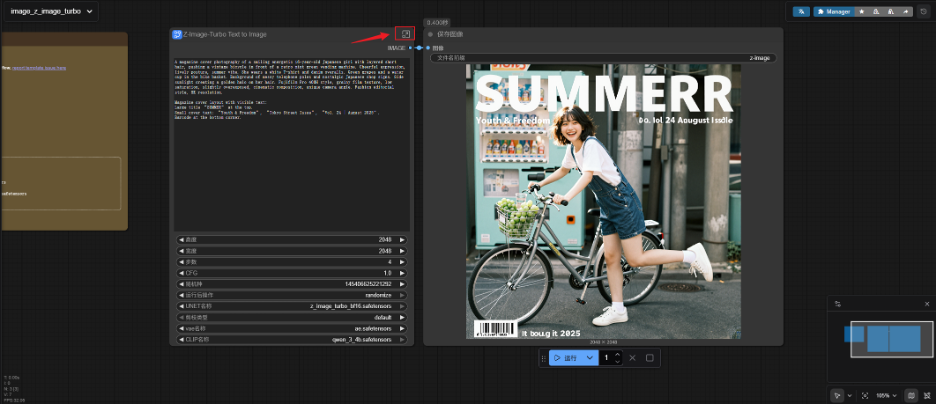Click the subgraph icon highlighted in red
Viewport: 936px width, 404px height.
pyautogui.click(x=405, y=34)
